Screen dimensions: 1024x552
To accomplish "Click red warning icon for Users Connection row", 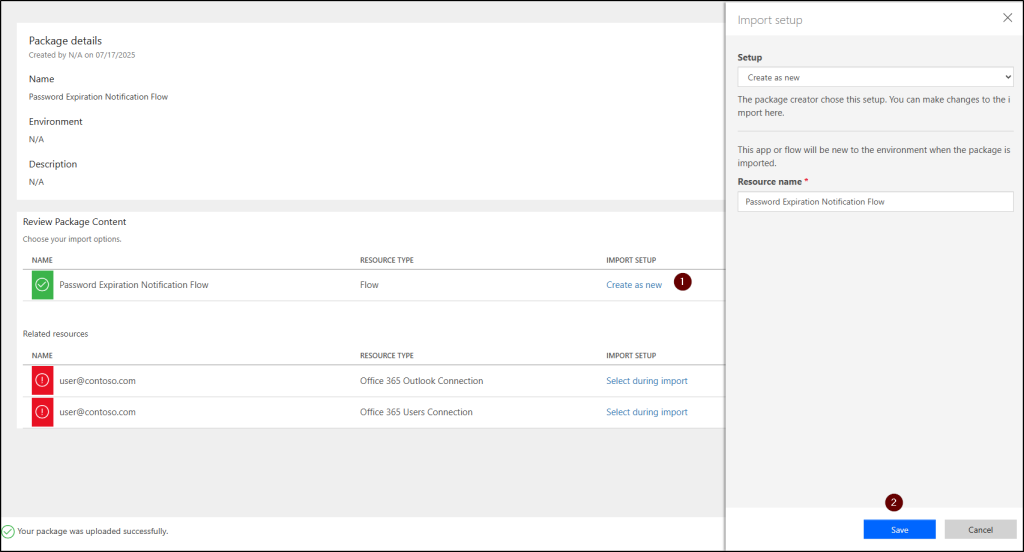I will [x=42, y=412].
